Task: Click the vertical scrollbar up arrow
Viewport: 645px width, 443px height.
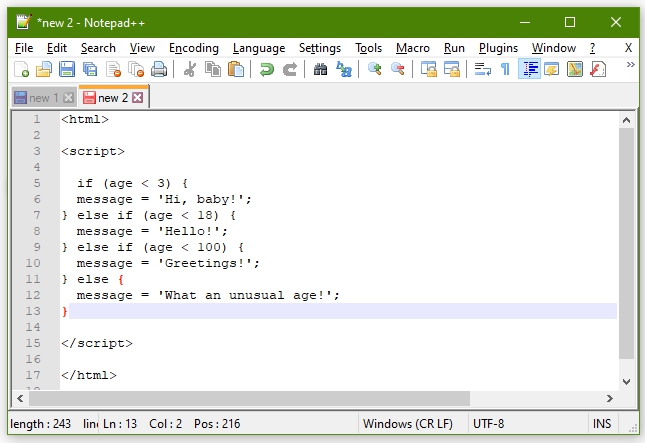Action: pos(626,120)
